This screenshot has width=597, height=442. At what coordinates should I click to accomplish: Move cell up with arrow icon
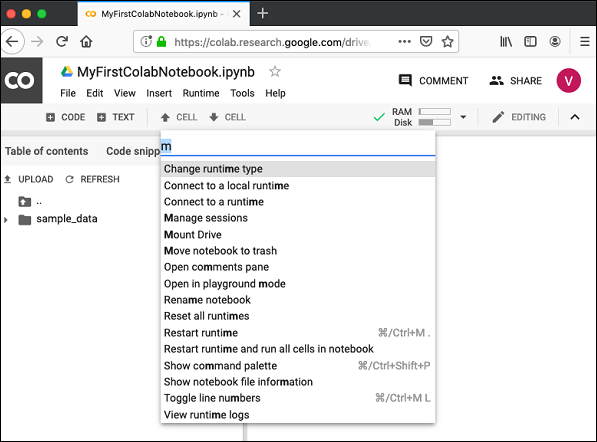point(165,117)
